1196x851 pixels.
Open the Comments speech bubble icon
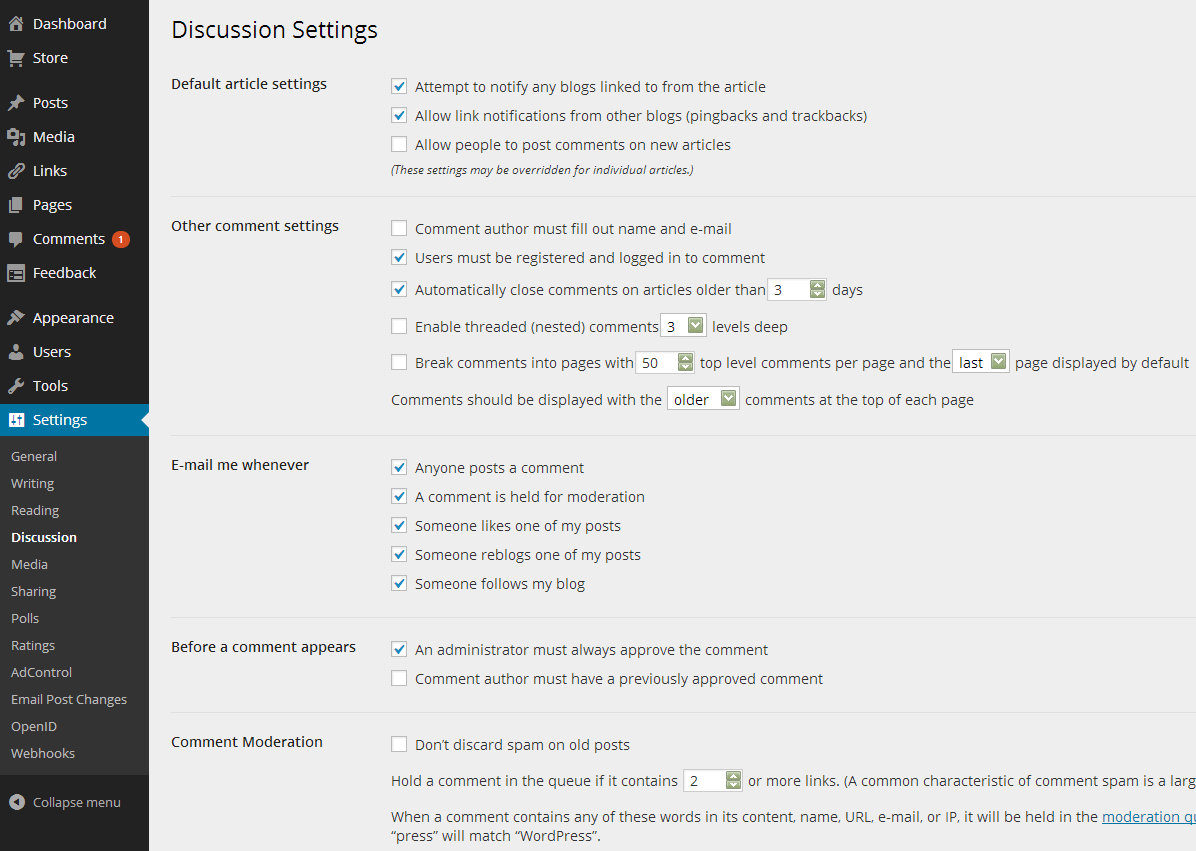pos(16,239)
